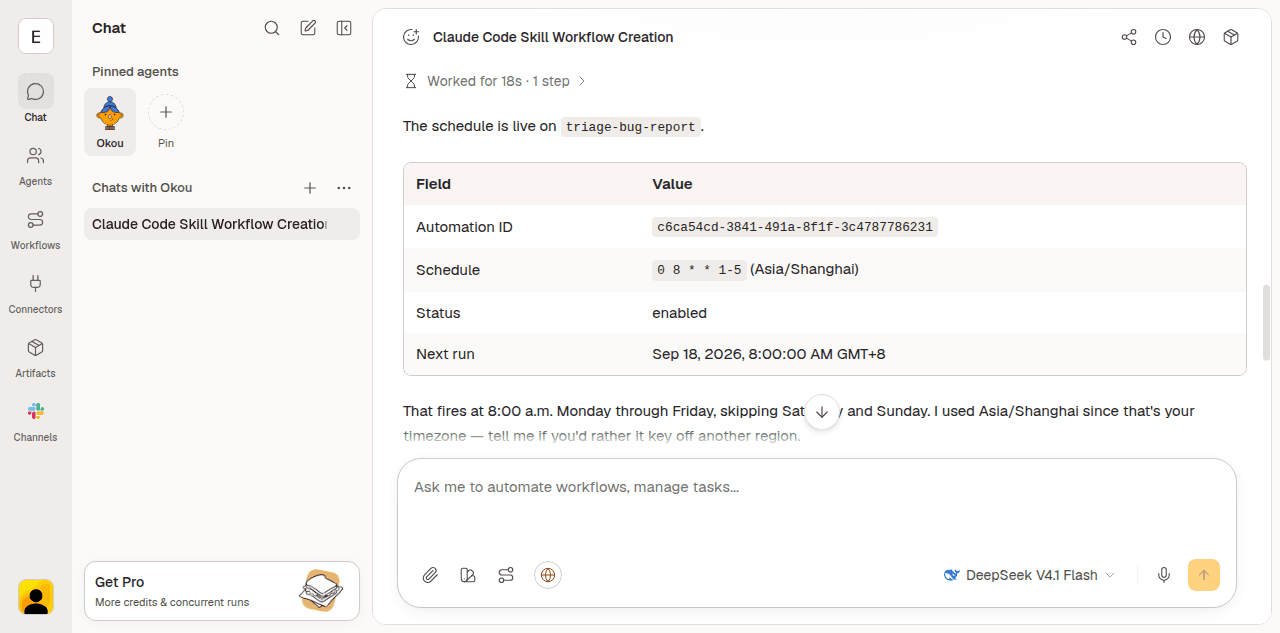Open the chat history clock icon
Screen dimensions: 1280x633
(1163, 37)
